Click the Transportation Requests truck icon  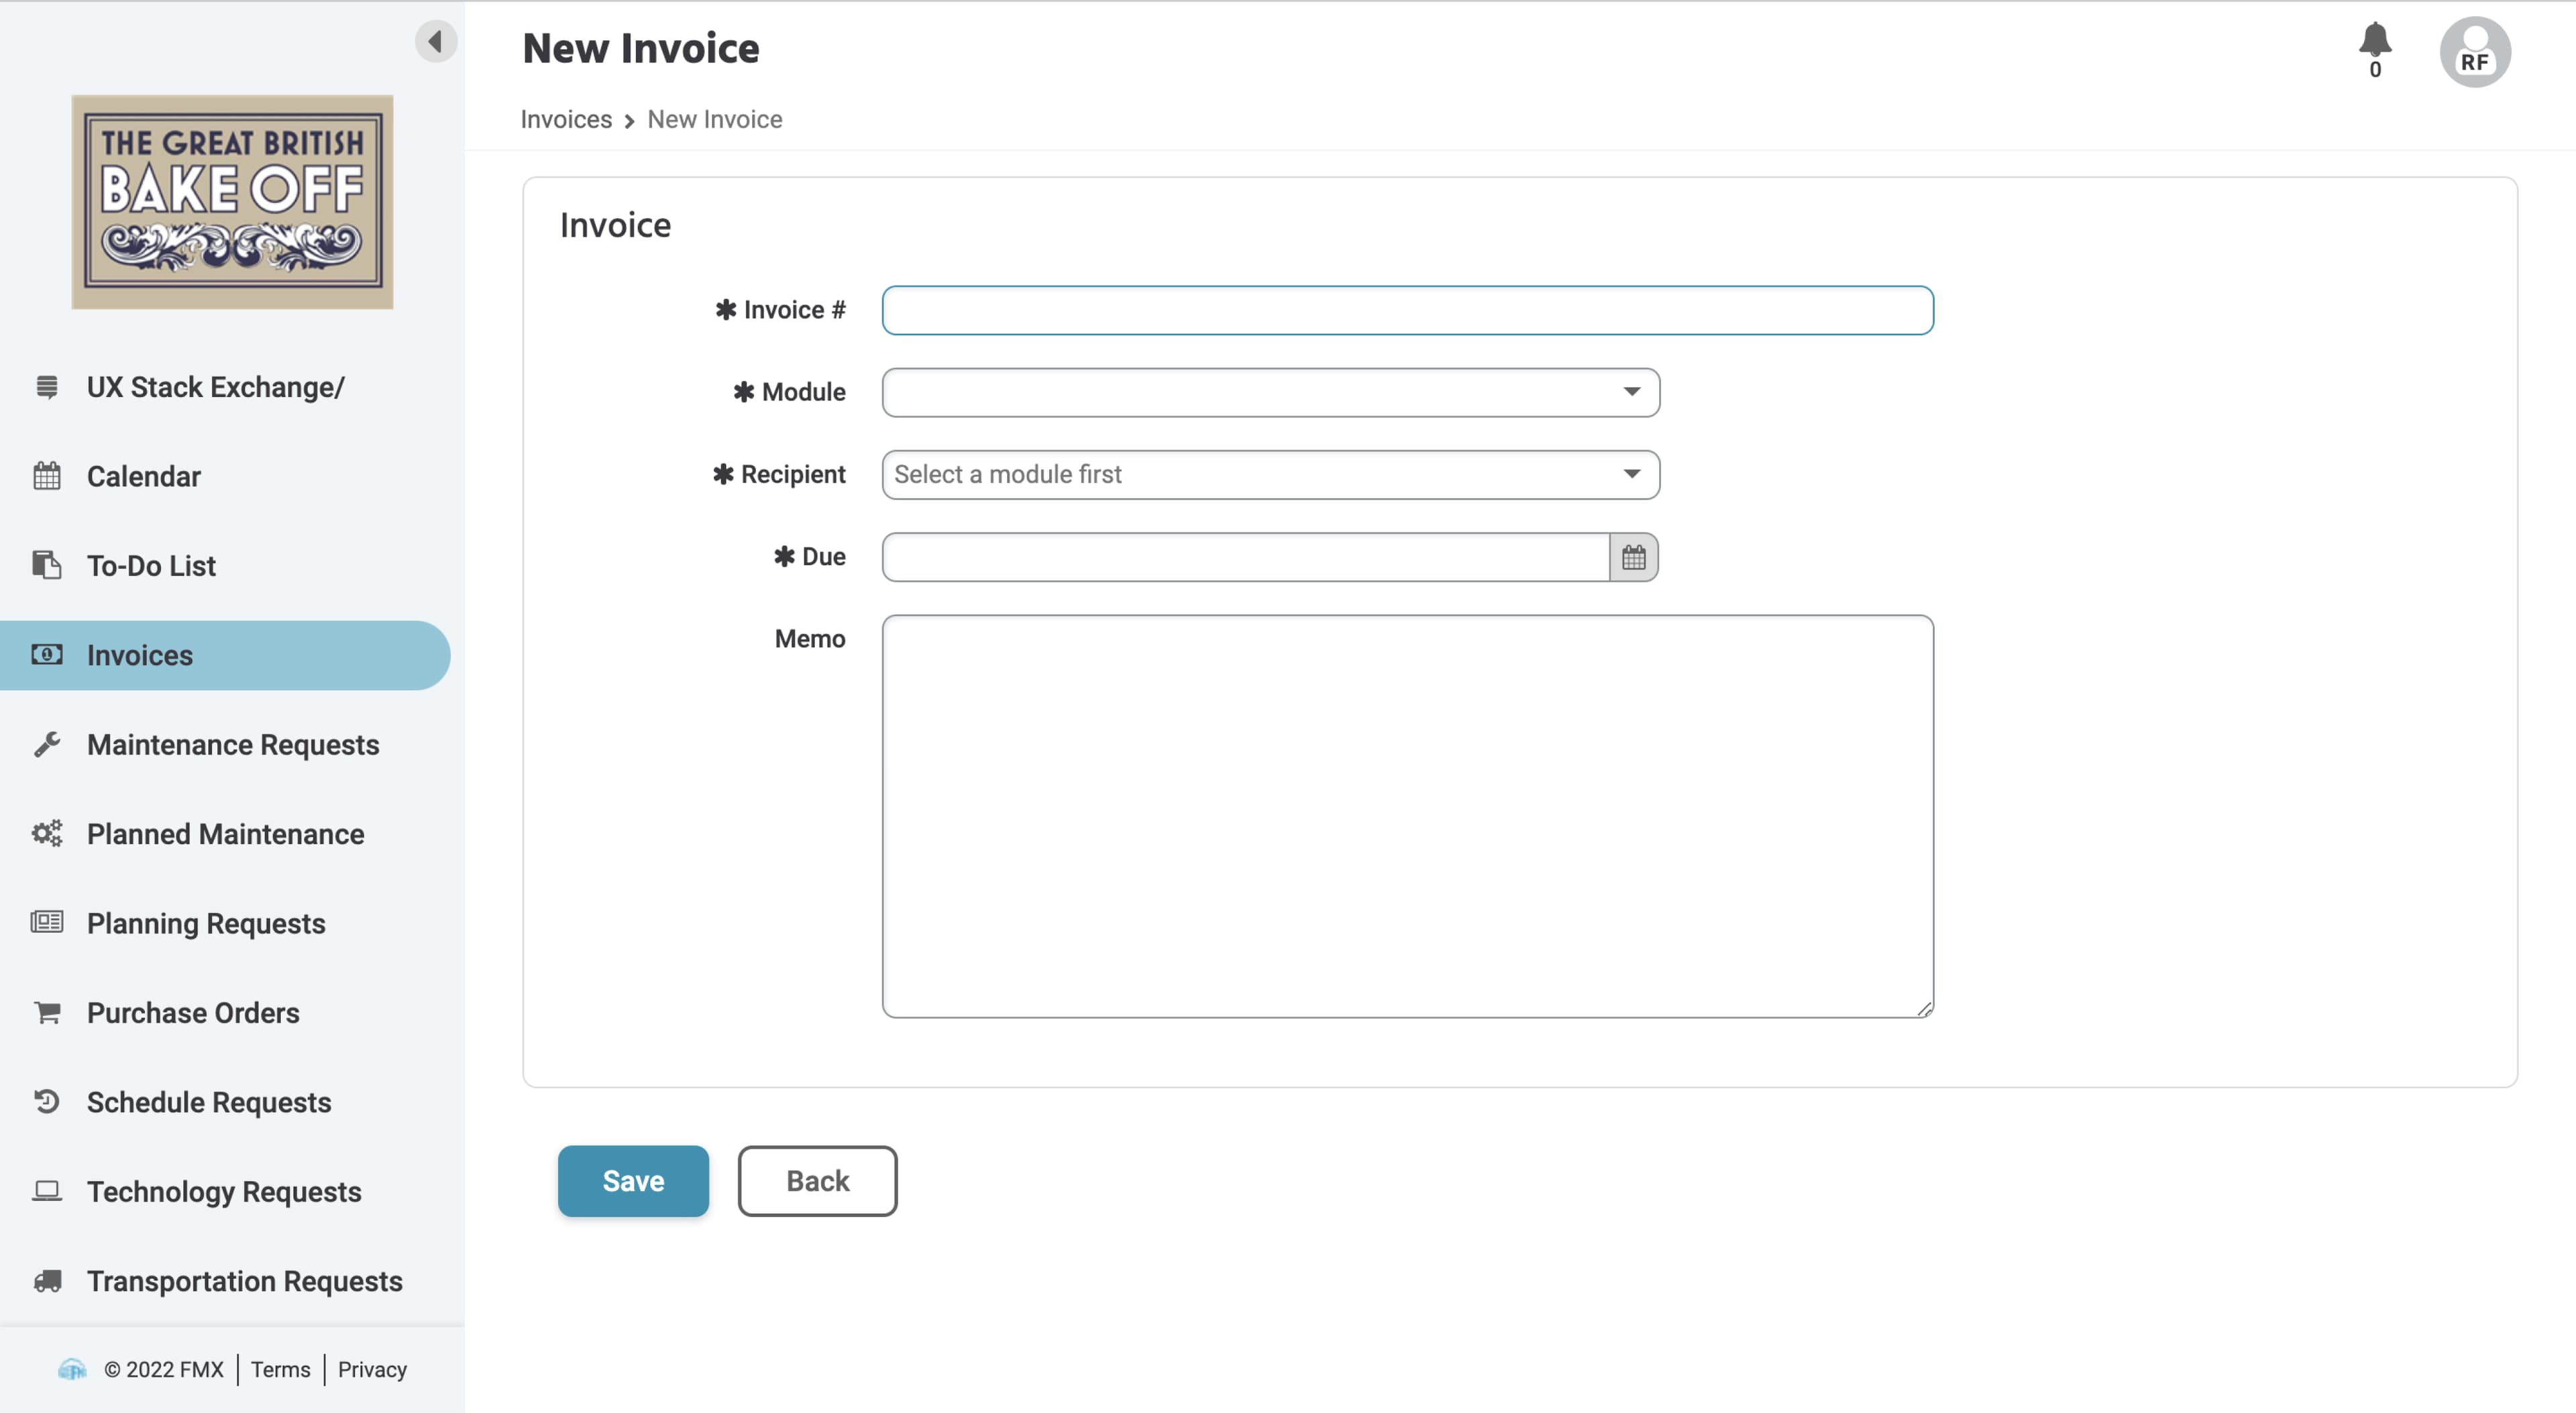click(x=46, y=1280)
